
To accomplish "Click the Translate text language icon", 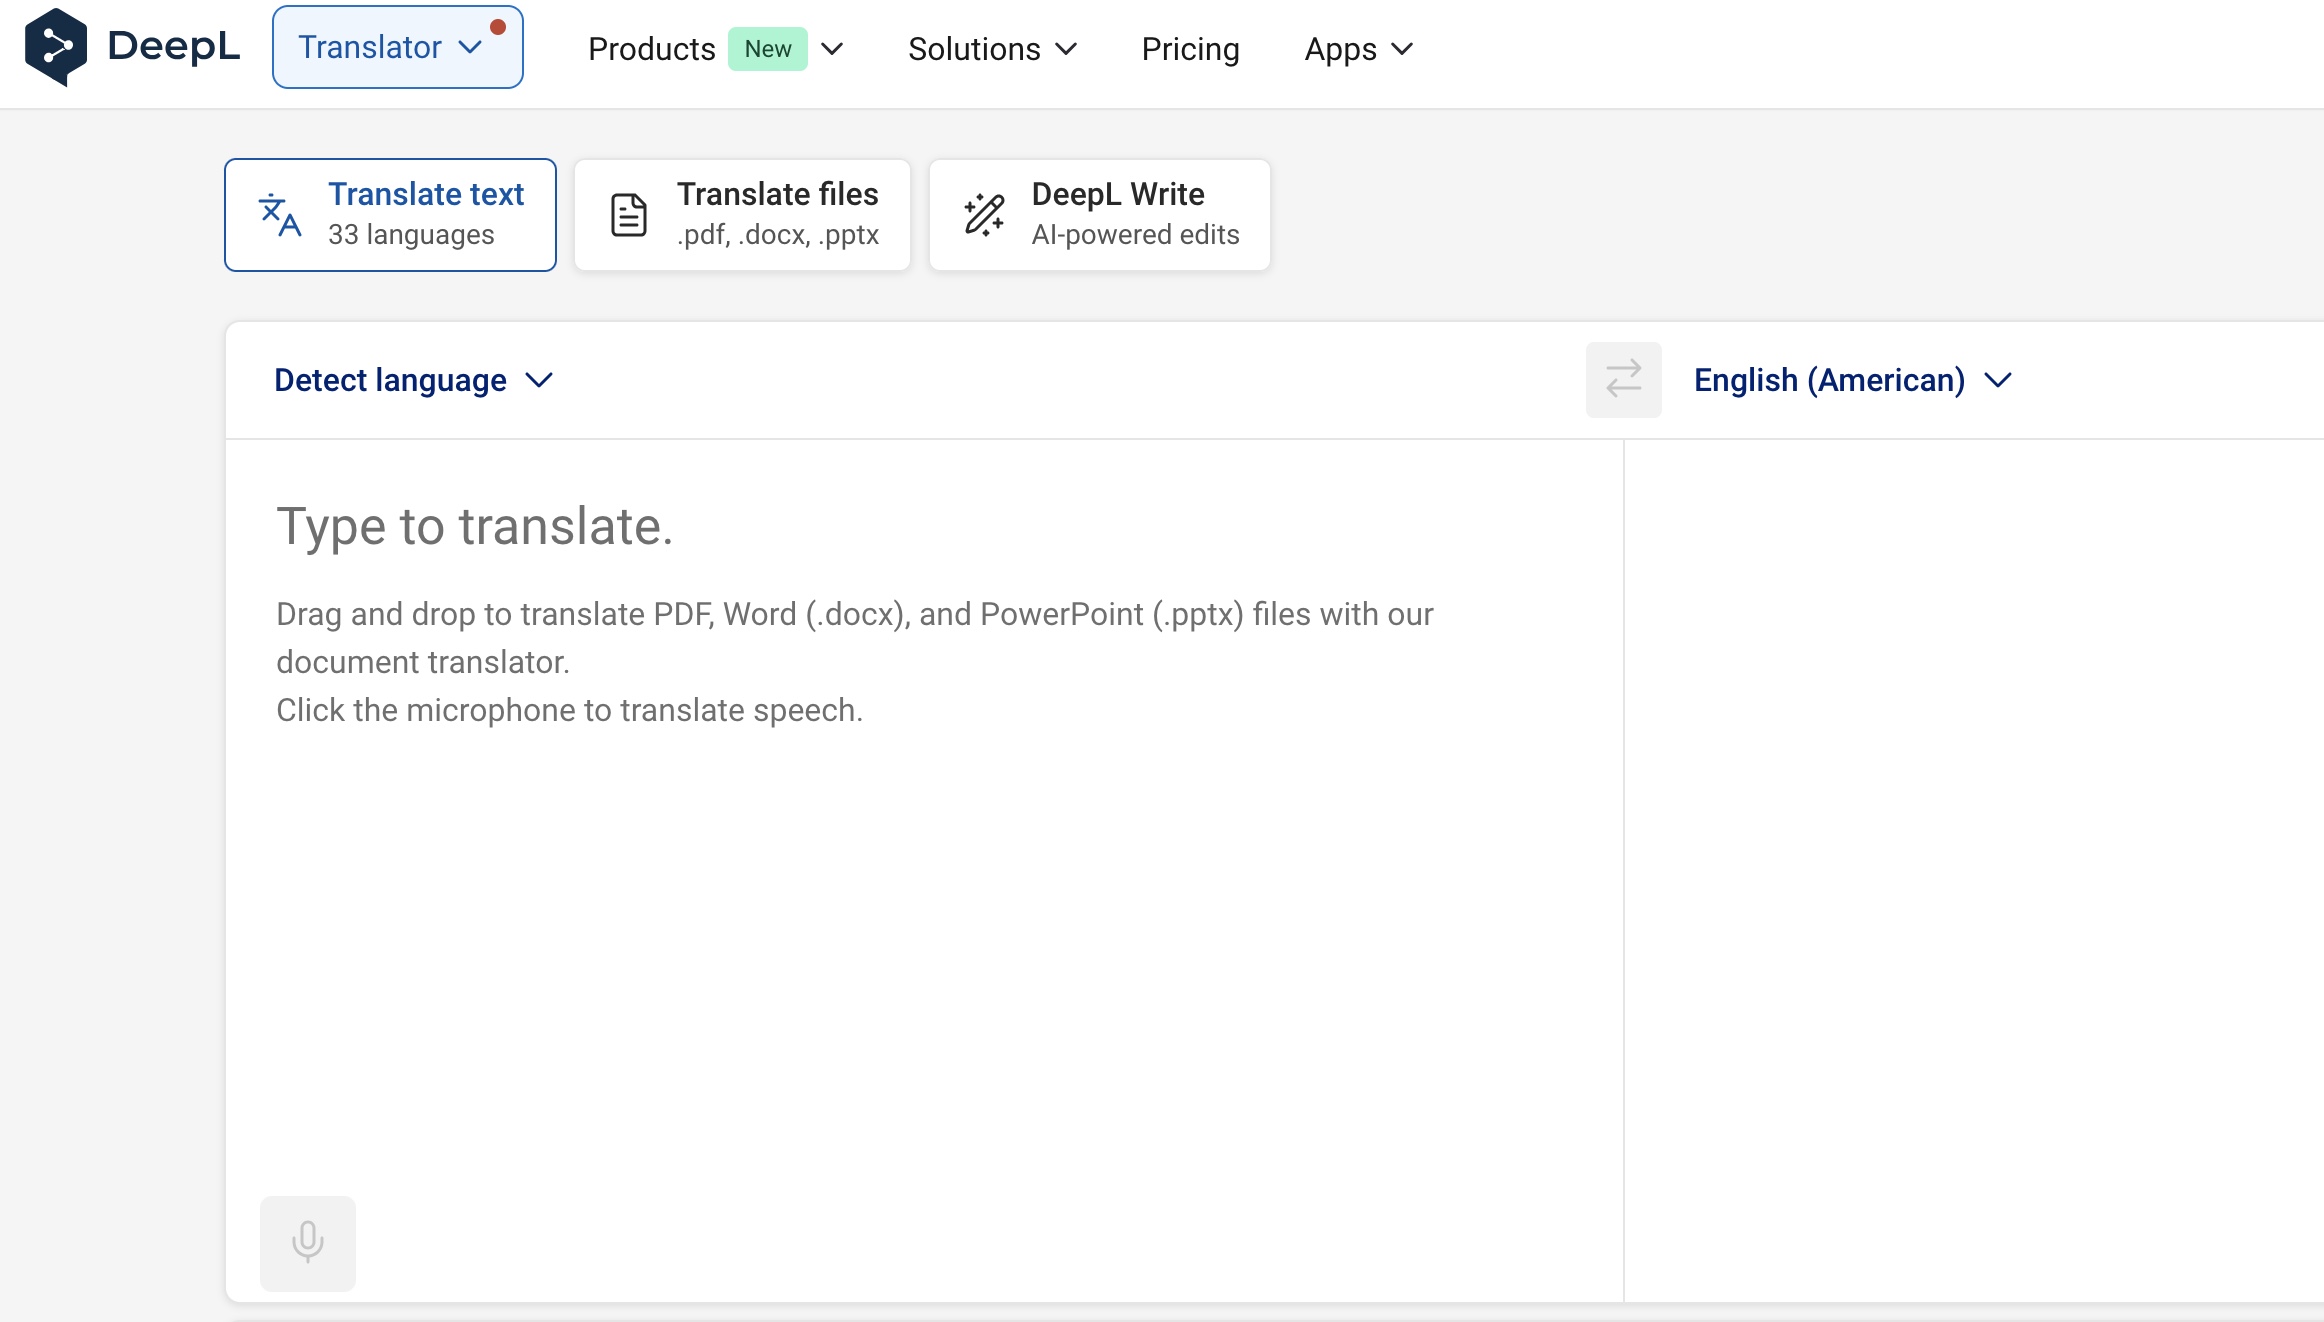I will [x=279, y=215].
